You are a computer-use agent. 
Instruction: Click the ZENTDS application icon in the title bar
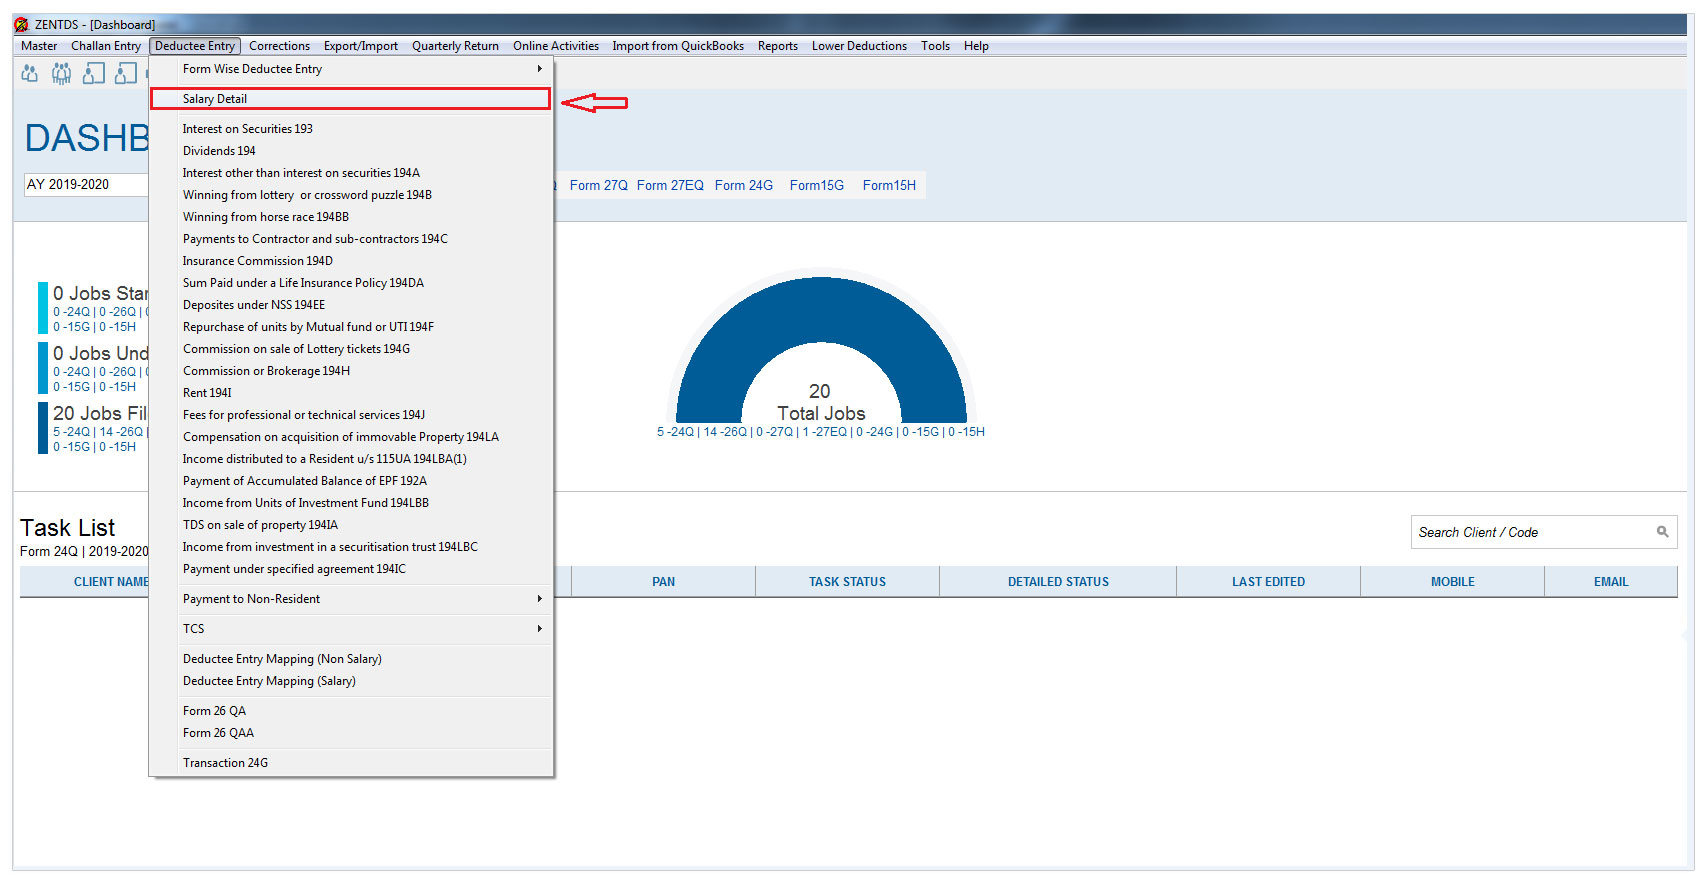tap(22, 24)
